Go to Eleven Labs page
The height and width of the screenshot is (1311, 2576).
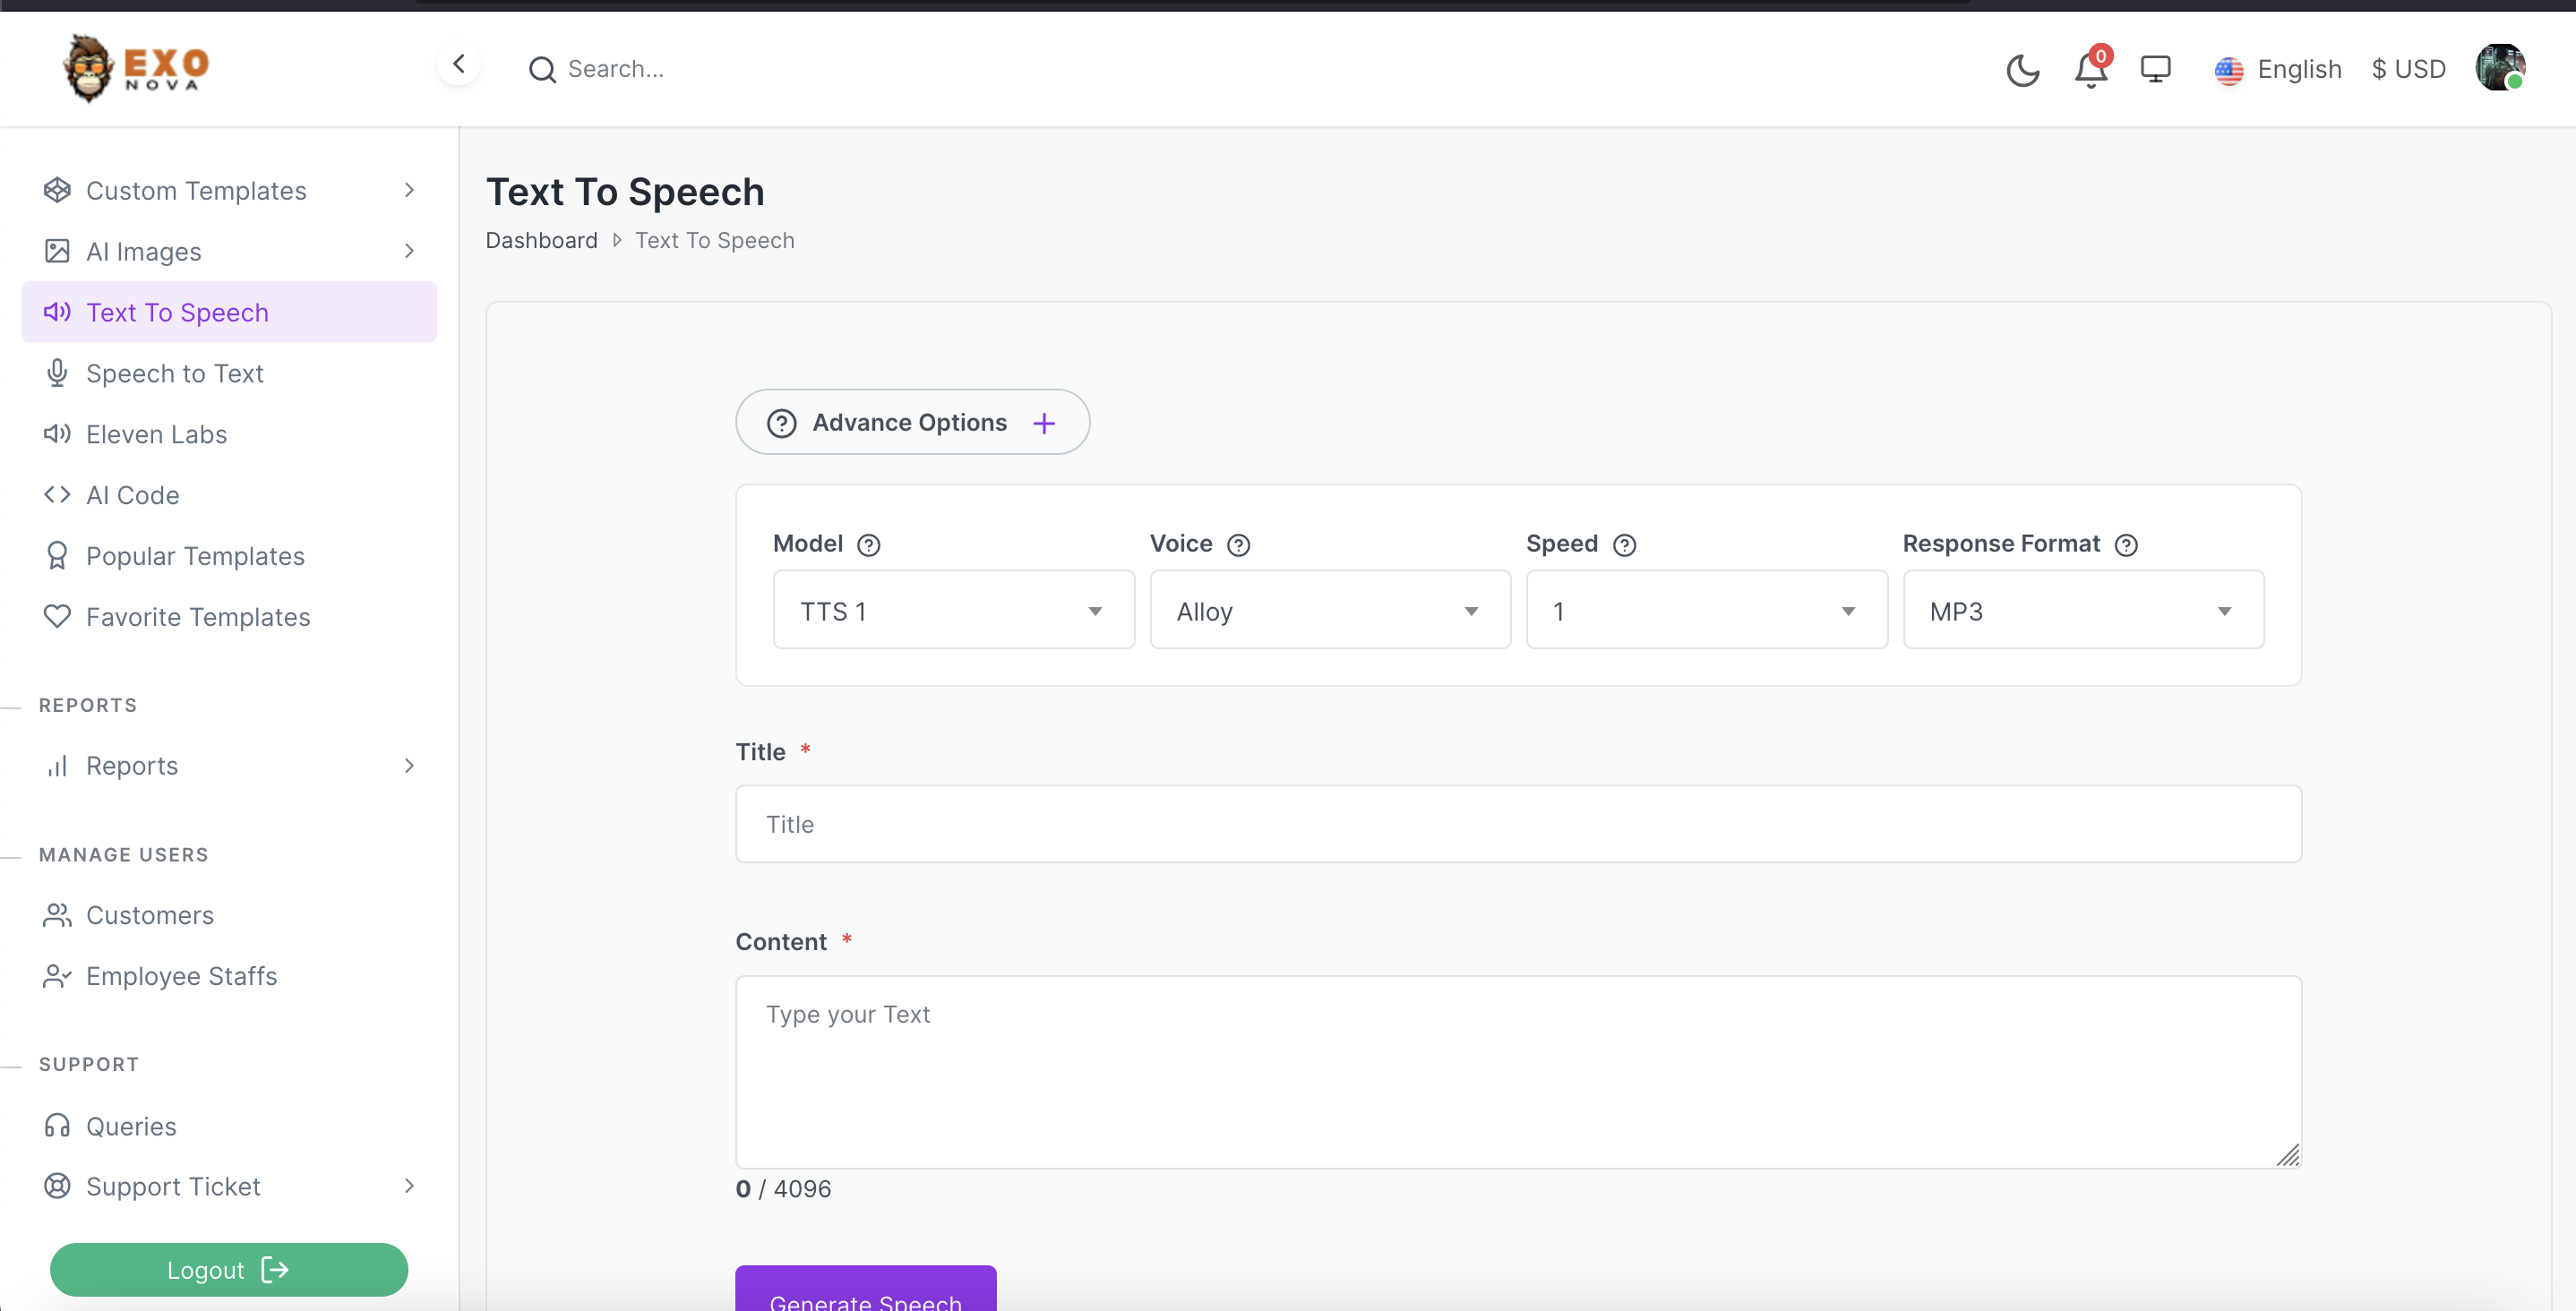tap(156, 434)
